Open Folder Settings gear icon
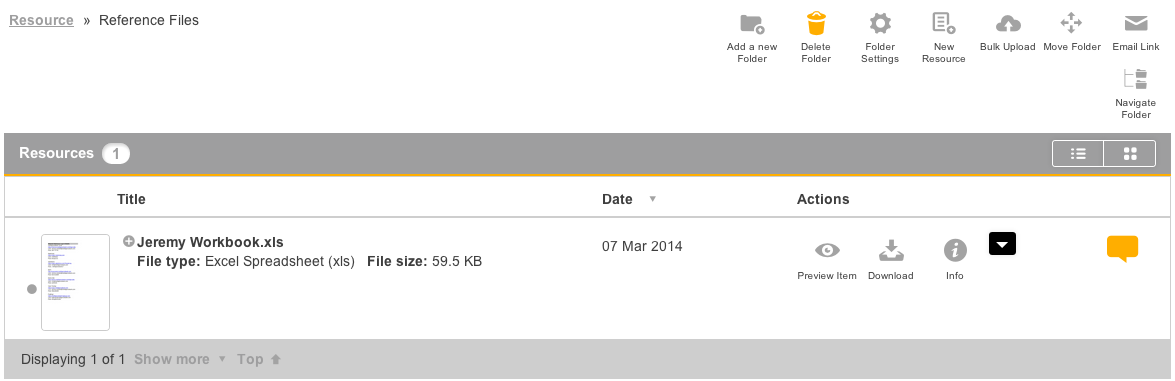The height and width of the screenshot is (381, 1175). (x=879, y=23)
